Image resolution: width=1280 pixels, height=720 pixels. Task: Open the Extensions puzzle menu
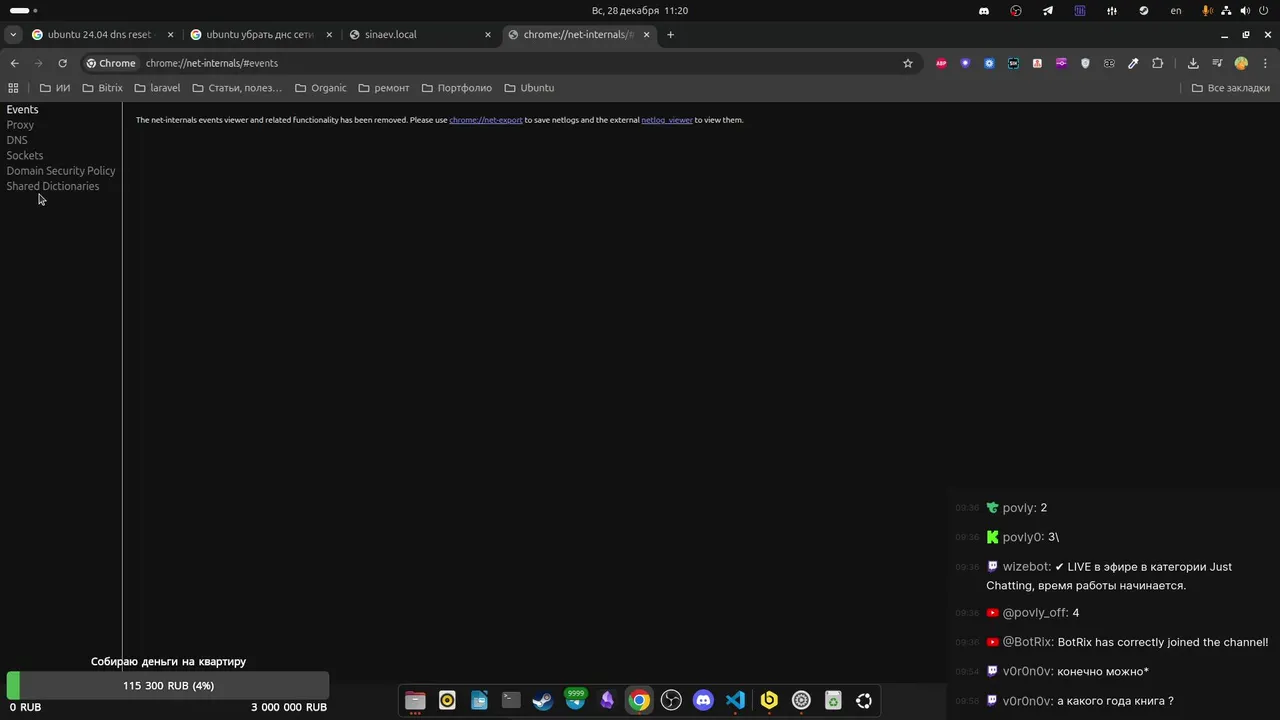(x=1157, y=63)
